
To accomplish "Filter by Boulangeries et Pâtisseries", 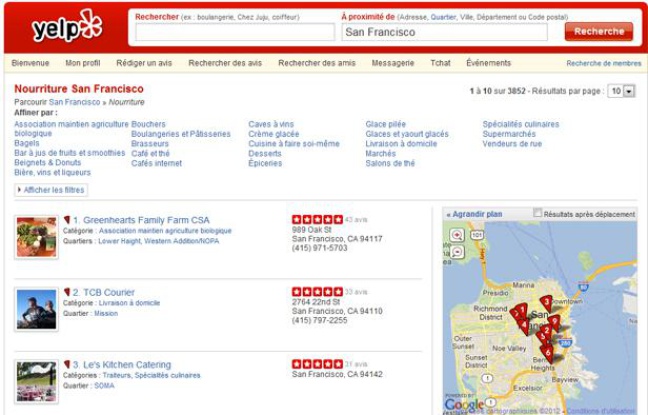I will 181,134.
